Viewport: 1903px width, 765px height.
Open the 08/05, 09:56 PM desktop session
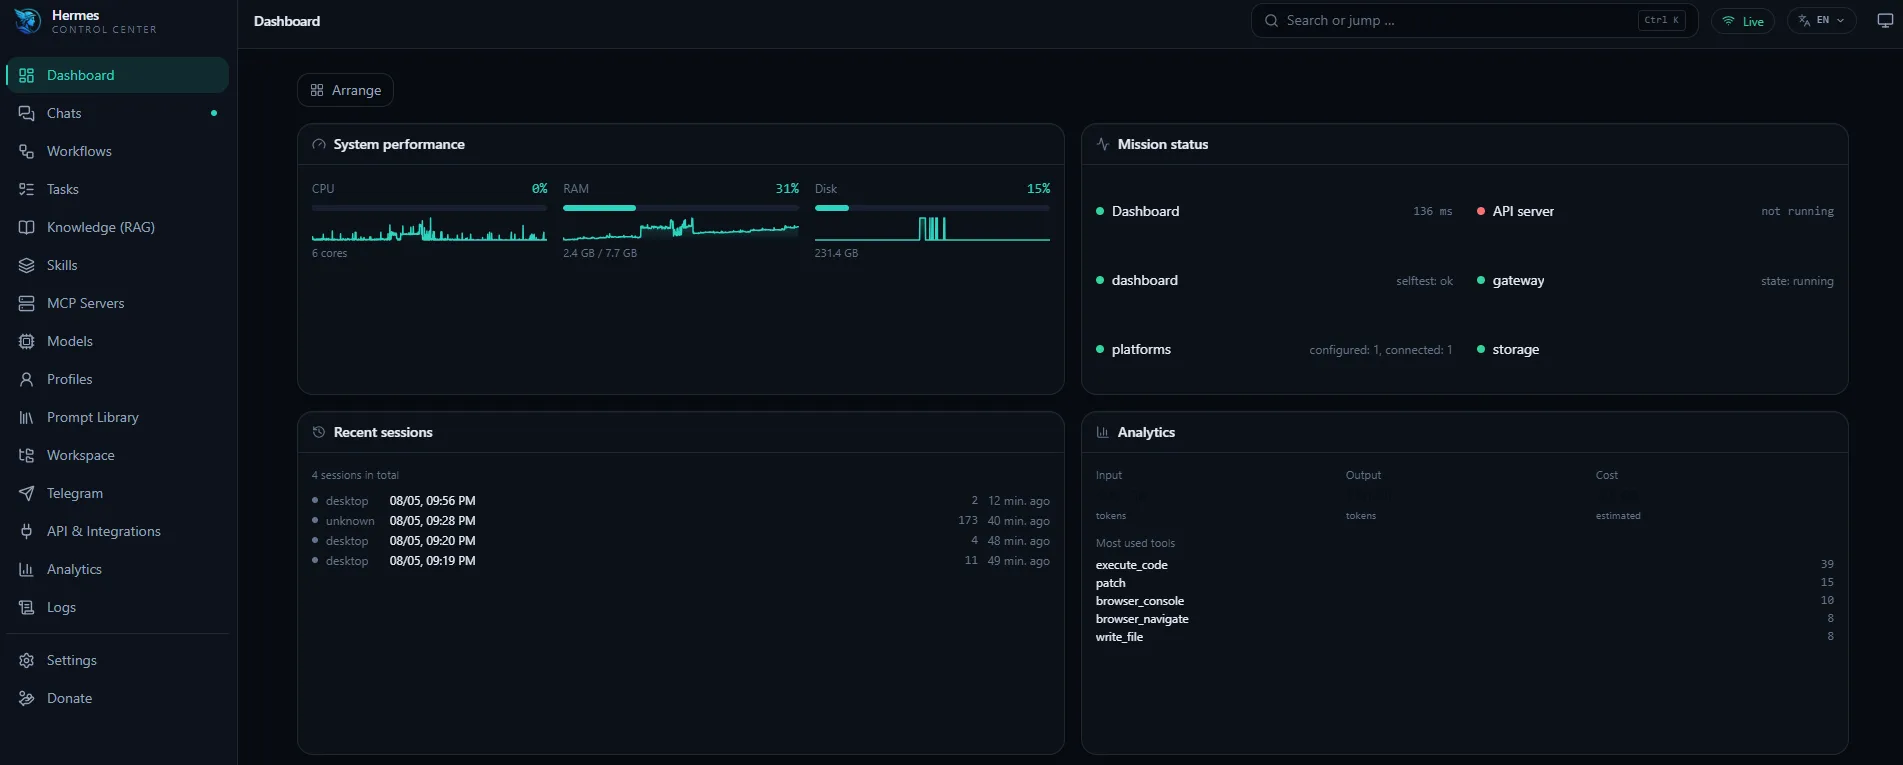[681, 501]
